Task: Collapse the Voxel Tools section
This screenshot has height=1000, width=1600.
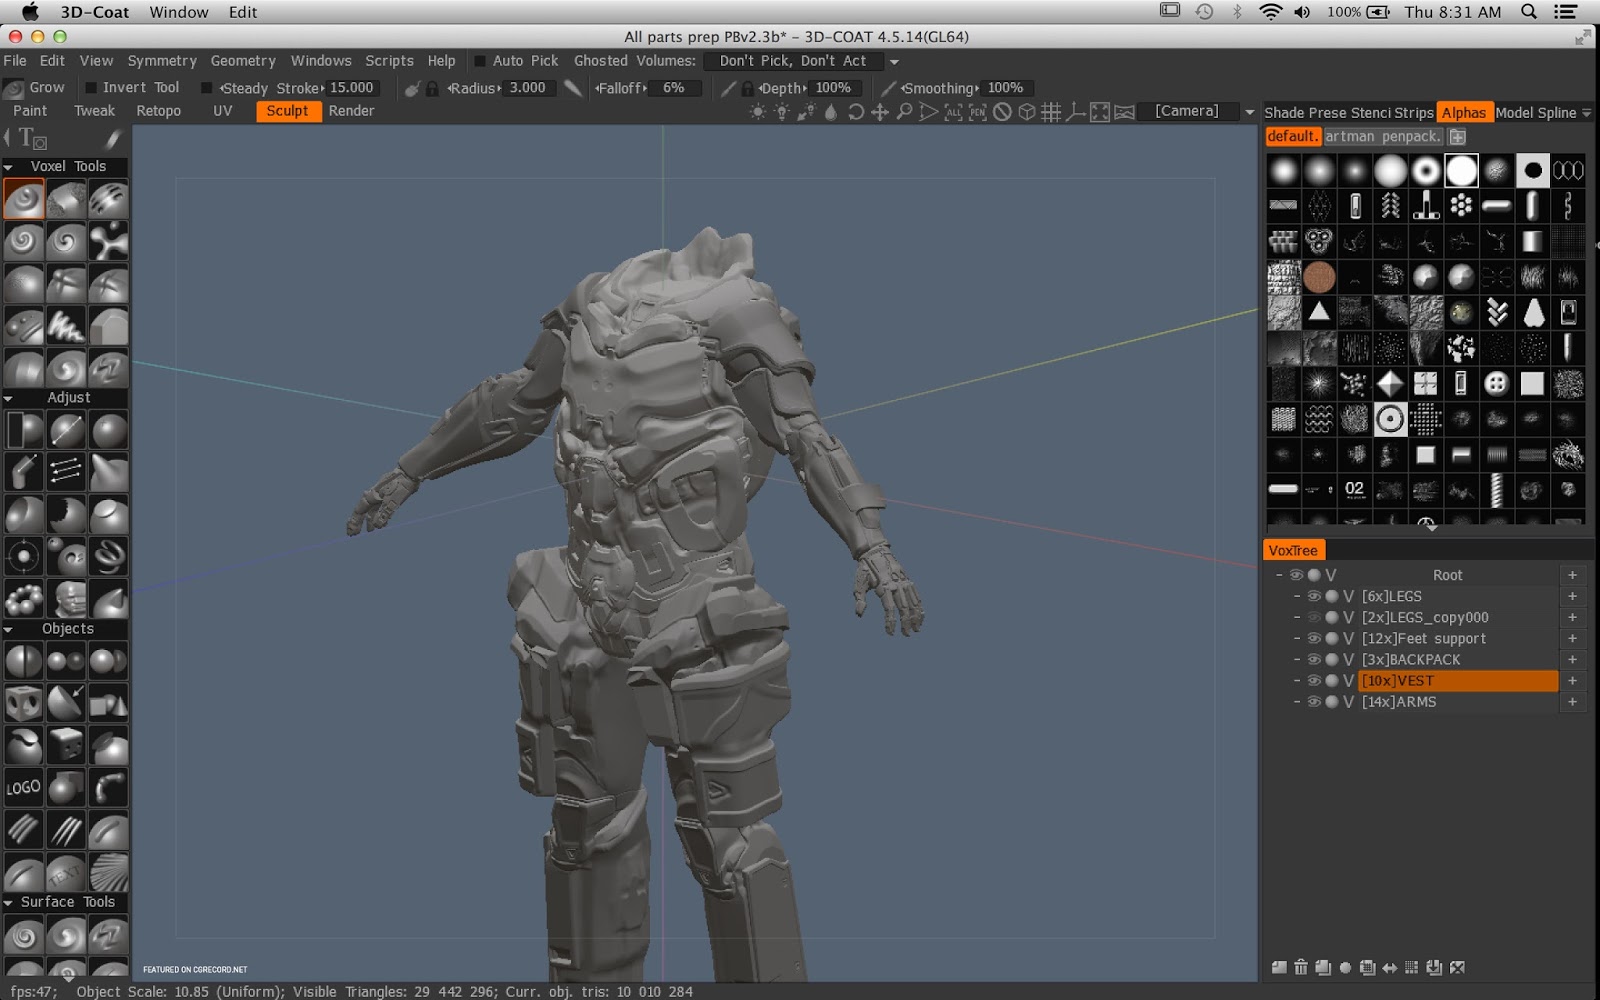Action: (x=9, y=167)
